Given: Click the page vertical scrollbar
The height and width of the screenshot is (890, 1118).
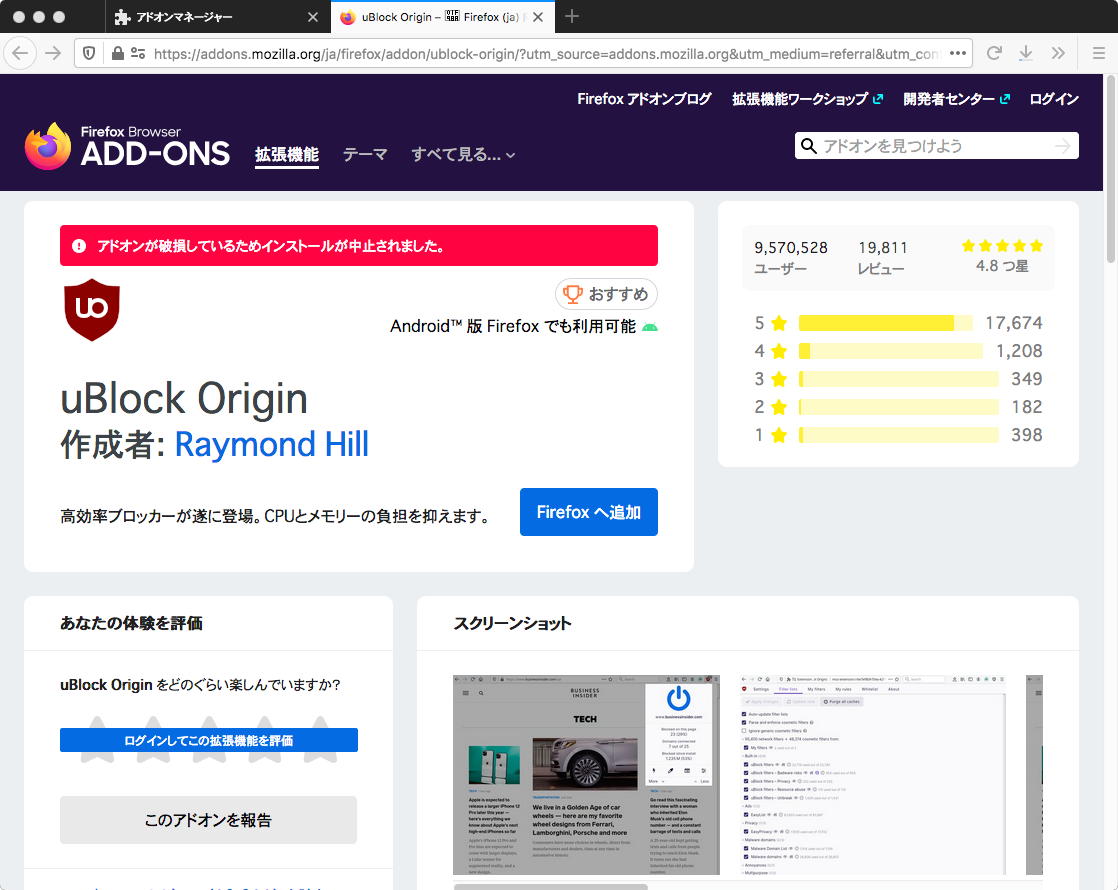Looking at the screenshot, I should (1111, 168).
